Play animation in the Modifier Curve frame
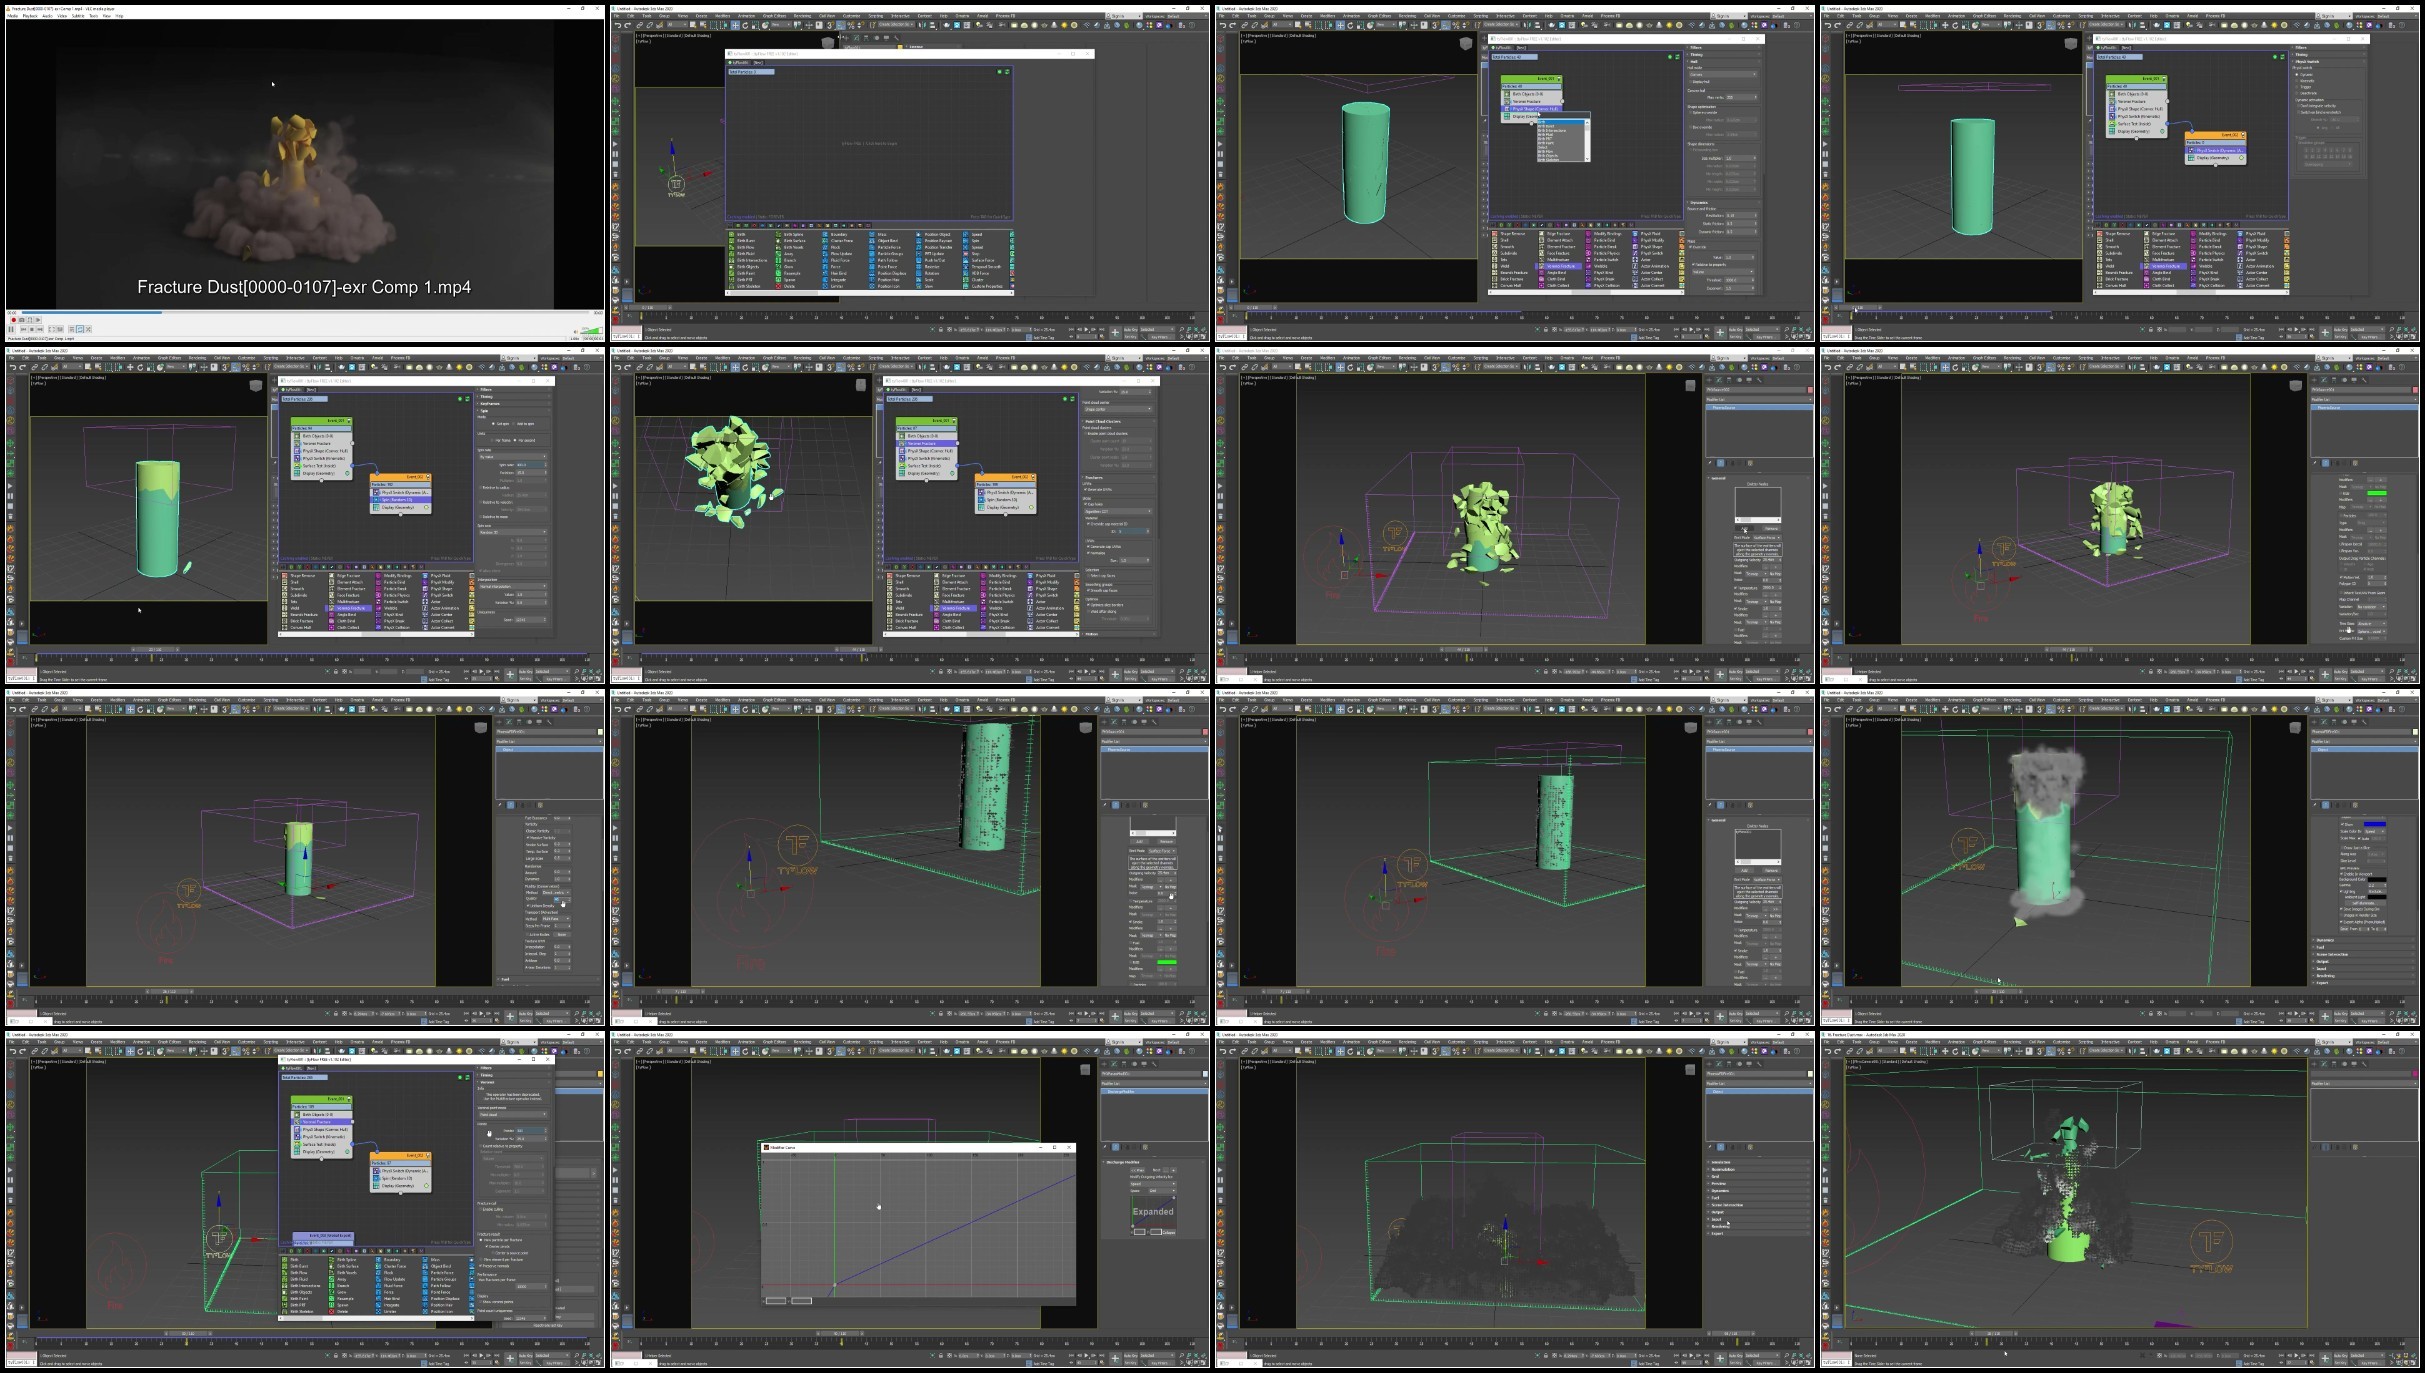 1087,1355
